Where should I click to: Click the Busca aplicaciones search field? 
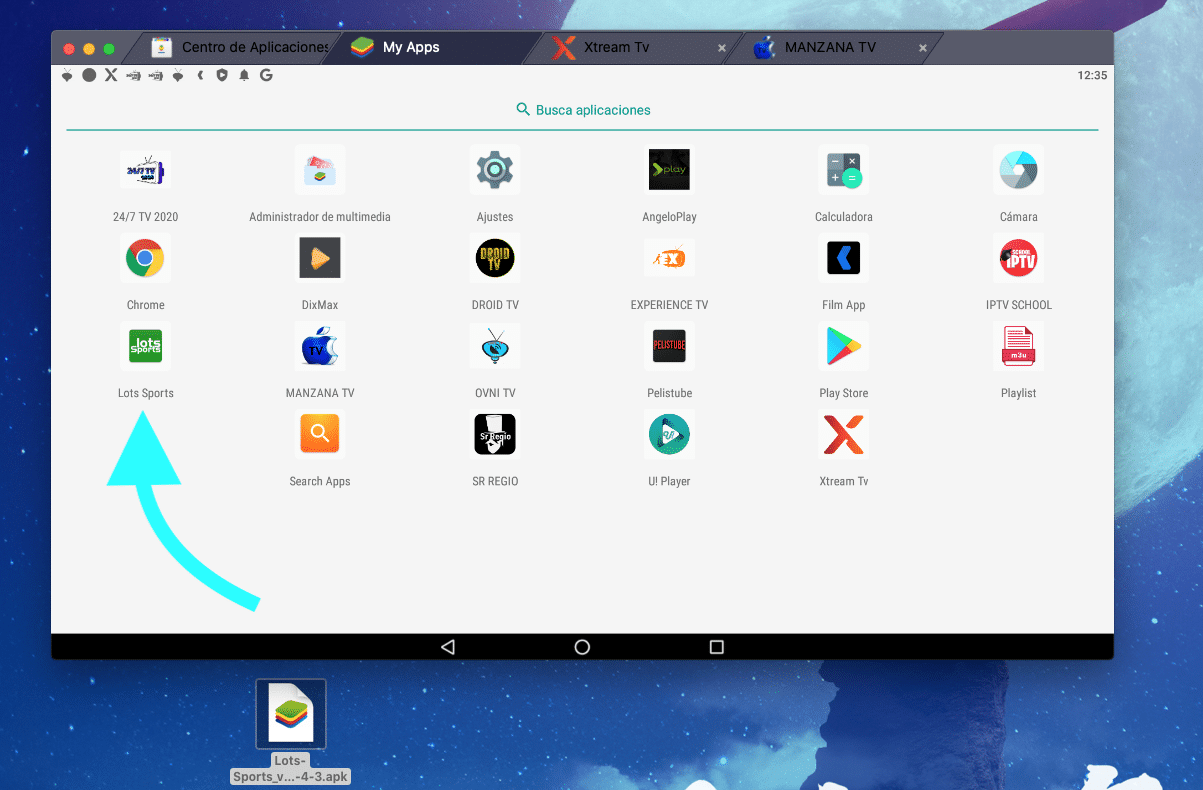click(583, 110)
